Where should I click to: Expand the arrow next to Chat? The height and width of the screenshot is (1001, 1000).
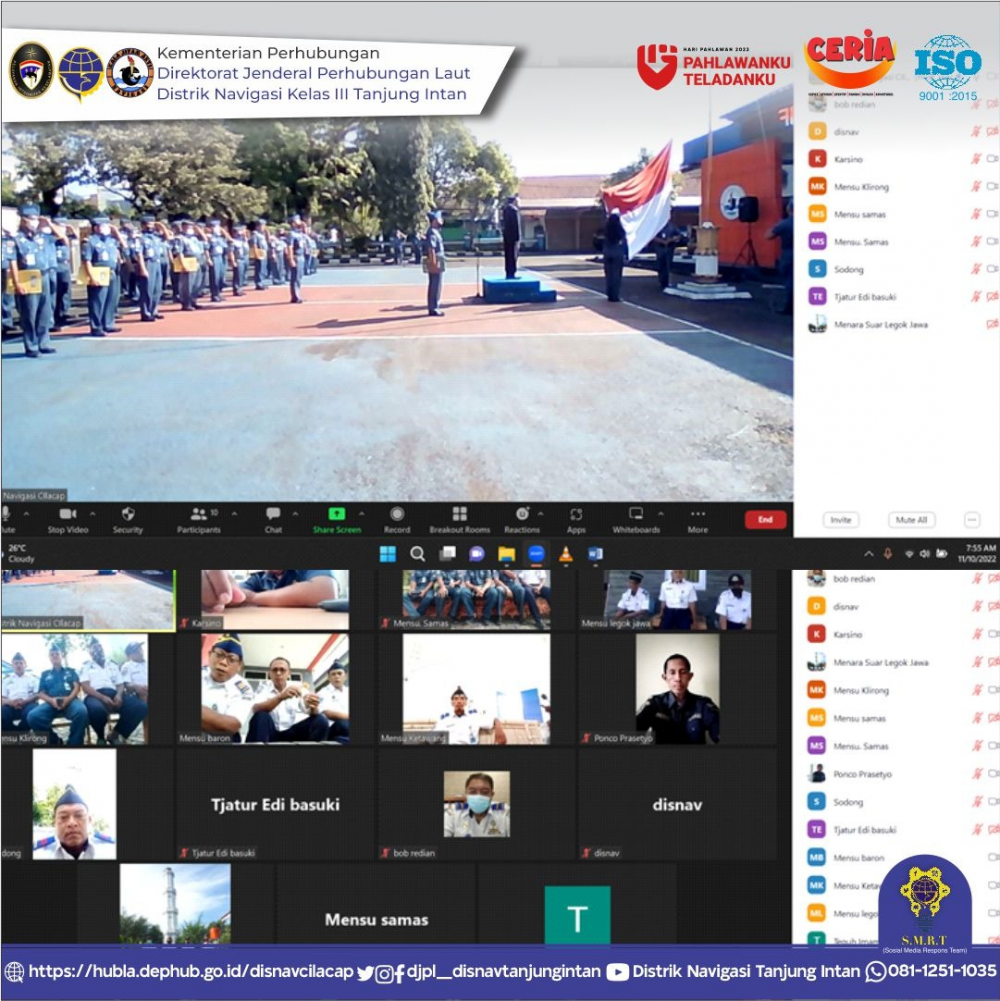point(295,513)
